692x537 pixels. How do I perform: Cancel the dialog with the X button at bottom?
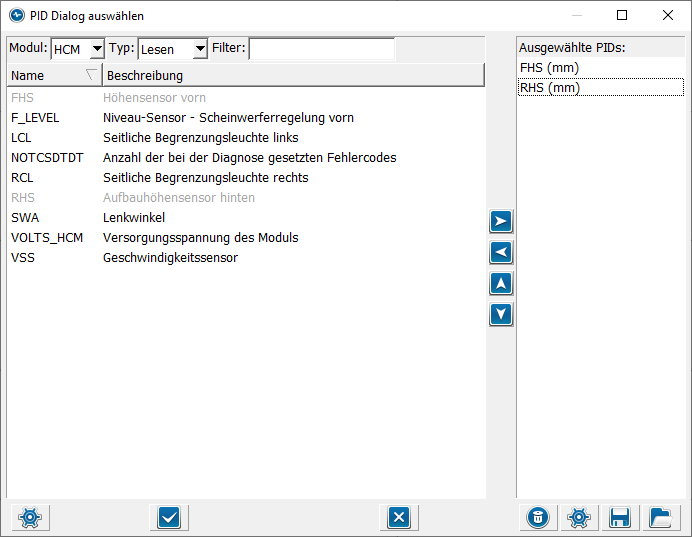pos(398,517)
